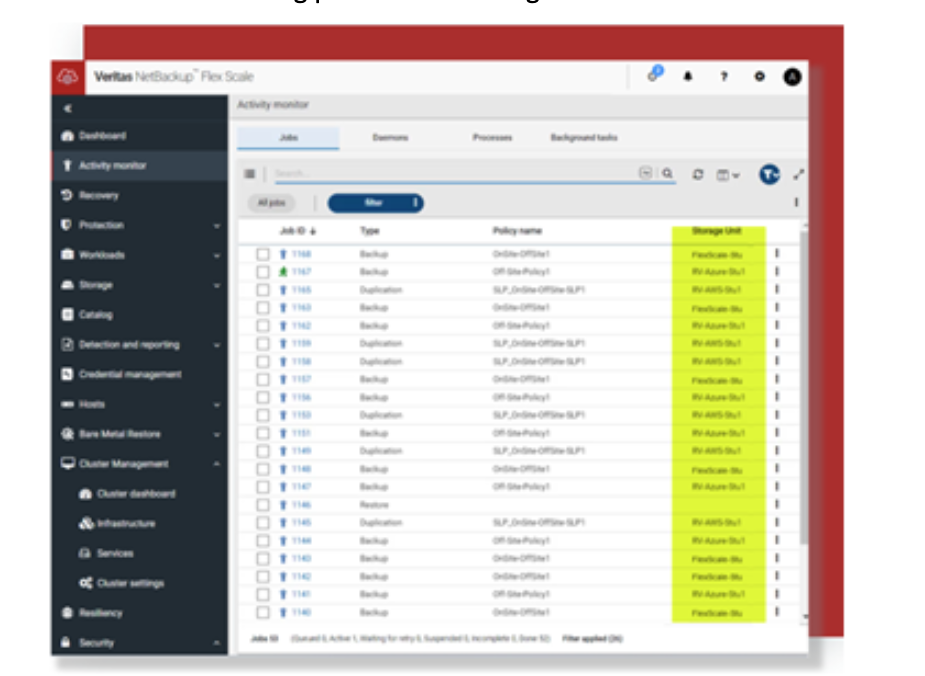Open row actions menu for job 1165
This screenshot has width=925, height=676.
(777, 290)
